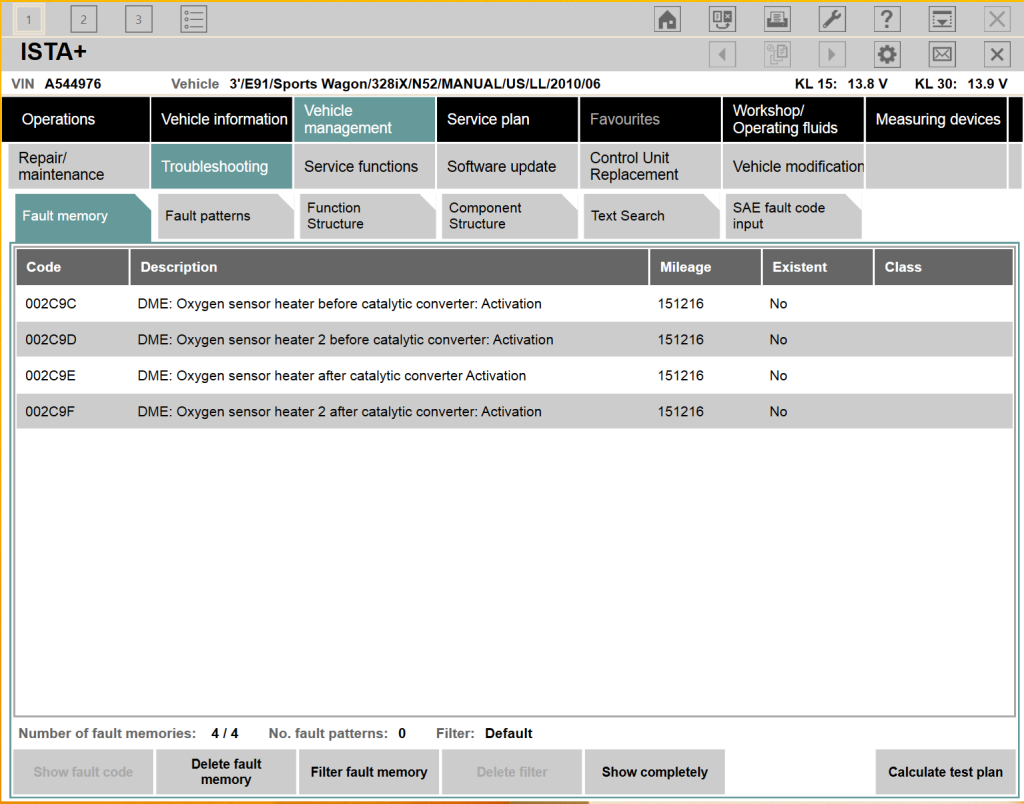This screenshot has width=1024, height=804.
Task: Open the gear settings icon
Action: [887, 54]
